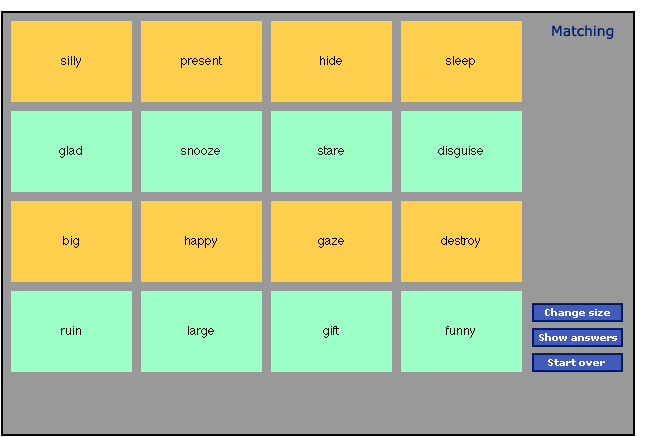
Task: Restart the game with Start over
Action: (x=577, y=363)
